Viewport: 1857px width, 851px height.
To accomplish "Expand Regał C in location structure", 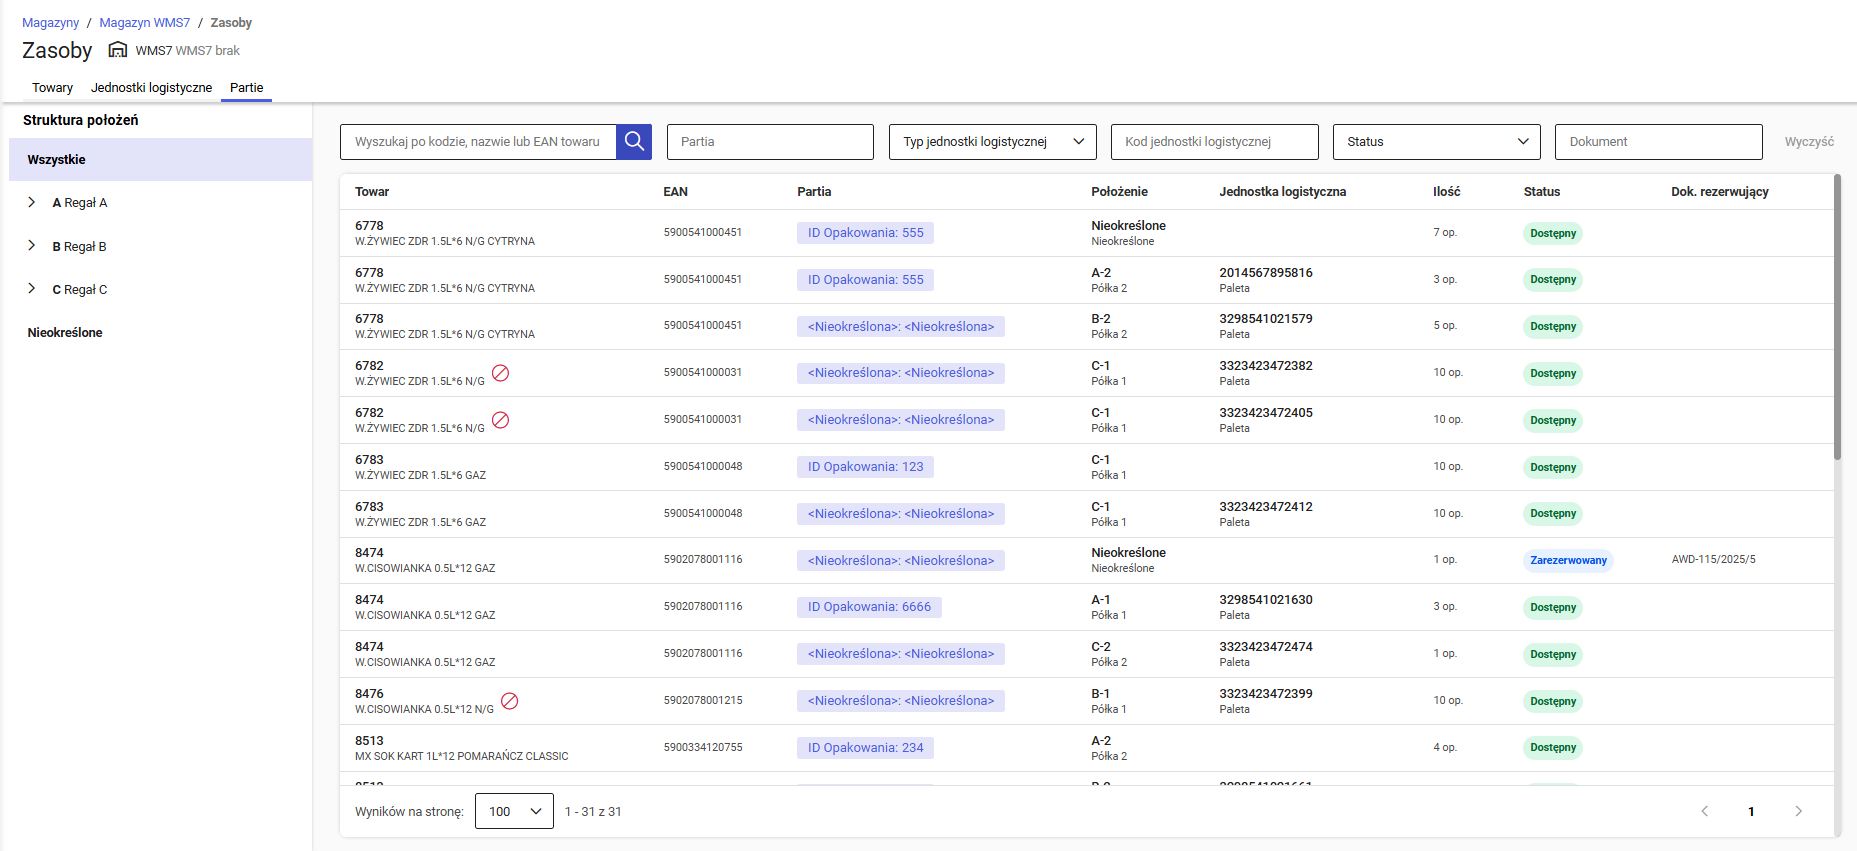I will (x=32, y=289).
